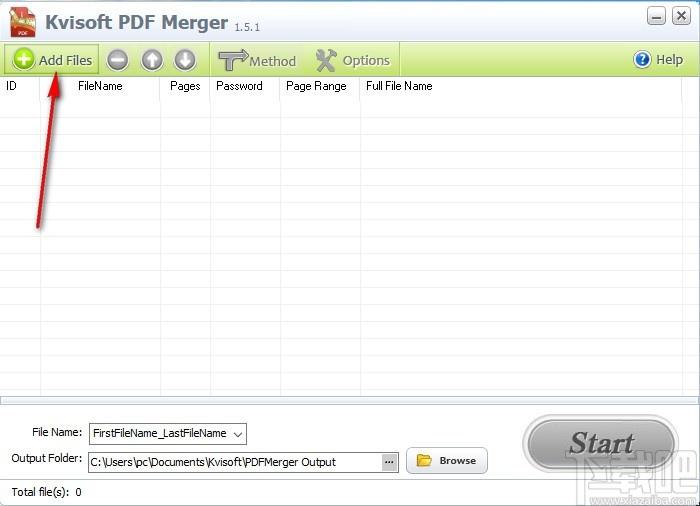
Task: Click the Add Files button
Action: pos(51,59)
